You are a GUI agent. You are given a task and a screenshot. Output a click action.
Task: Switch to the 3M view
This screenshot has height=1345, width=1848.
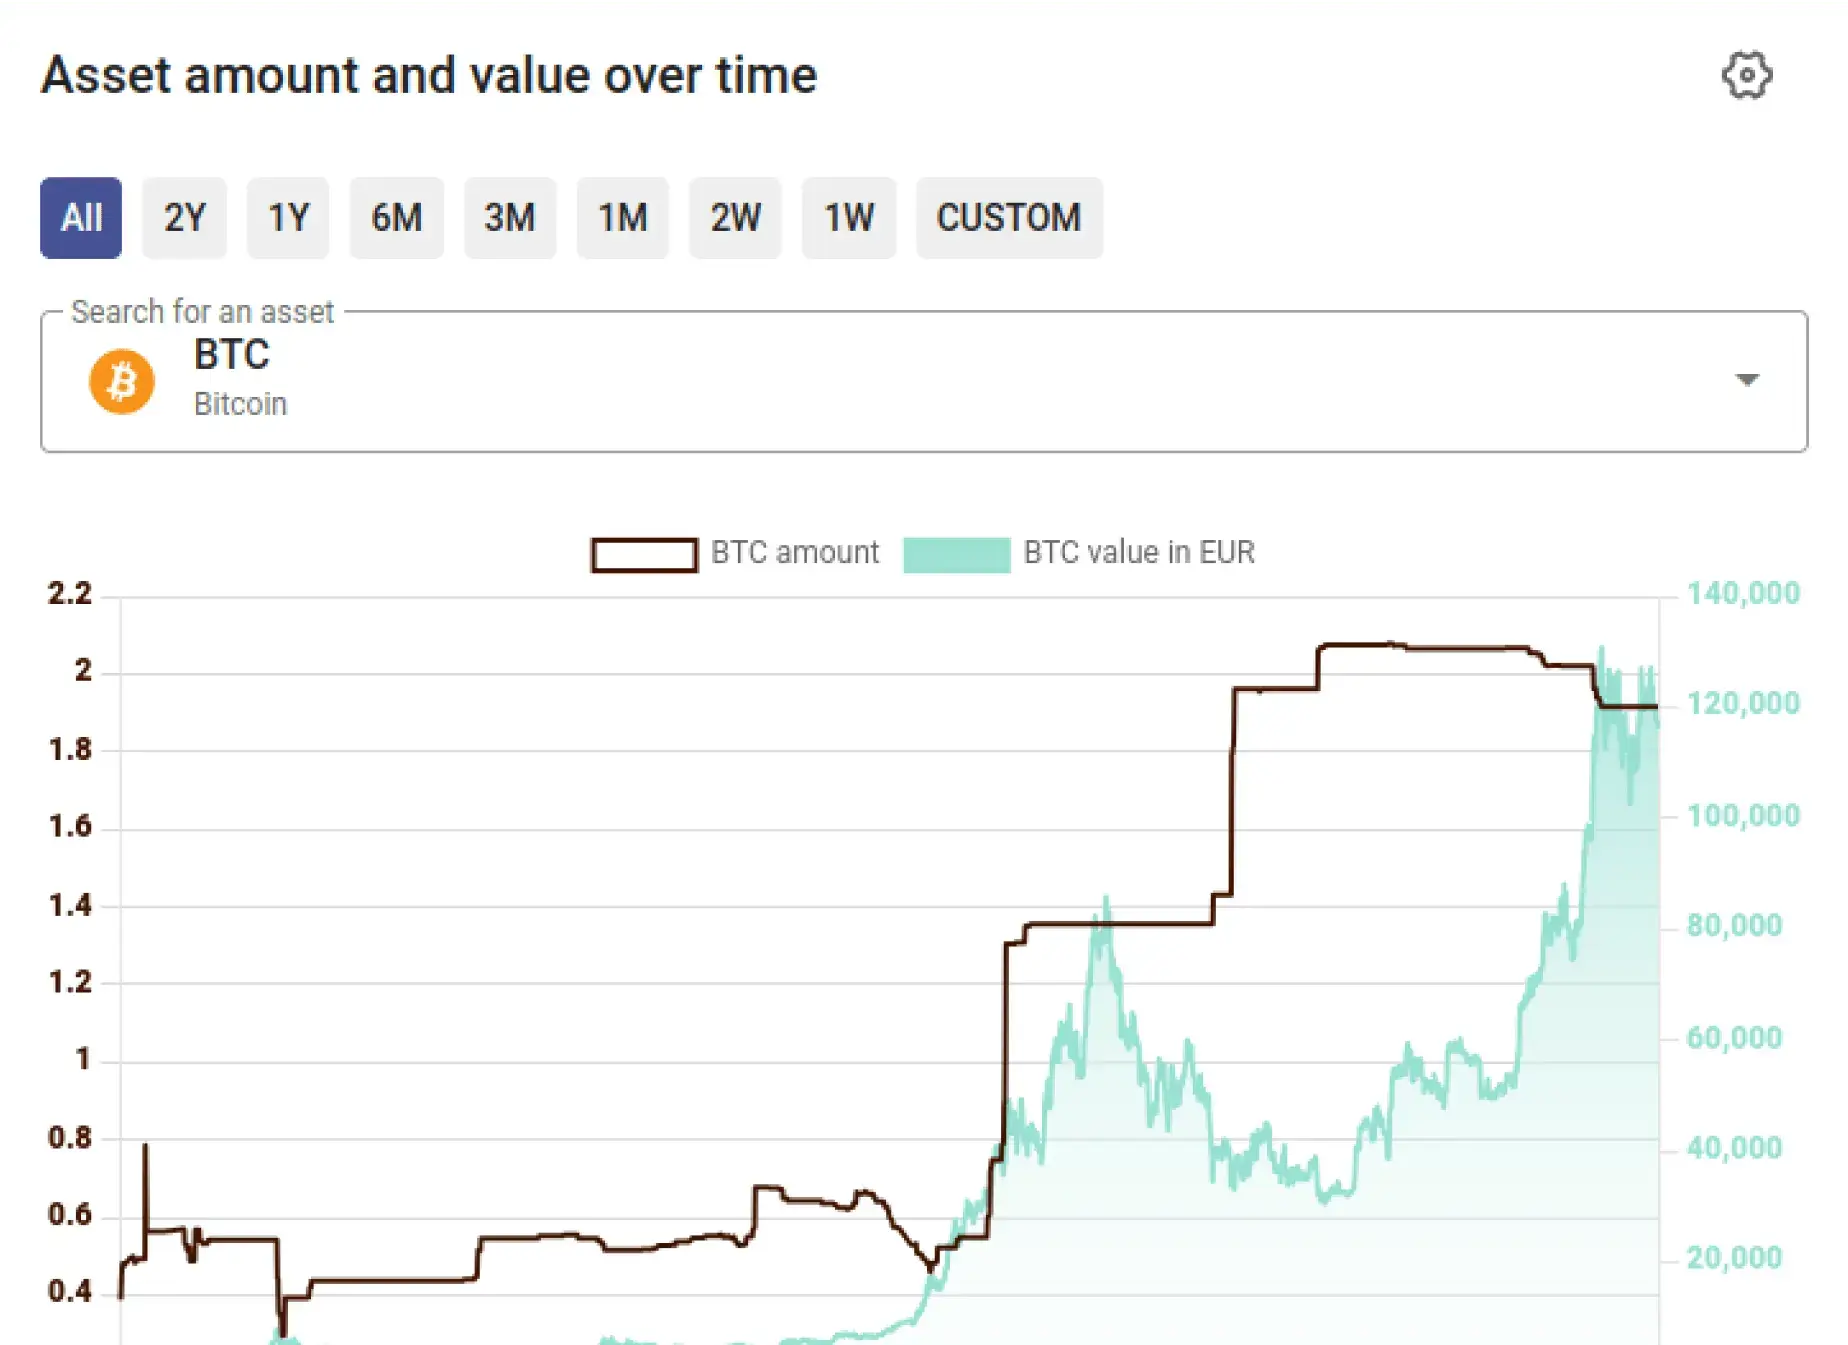pos(510,218)
